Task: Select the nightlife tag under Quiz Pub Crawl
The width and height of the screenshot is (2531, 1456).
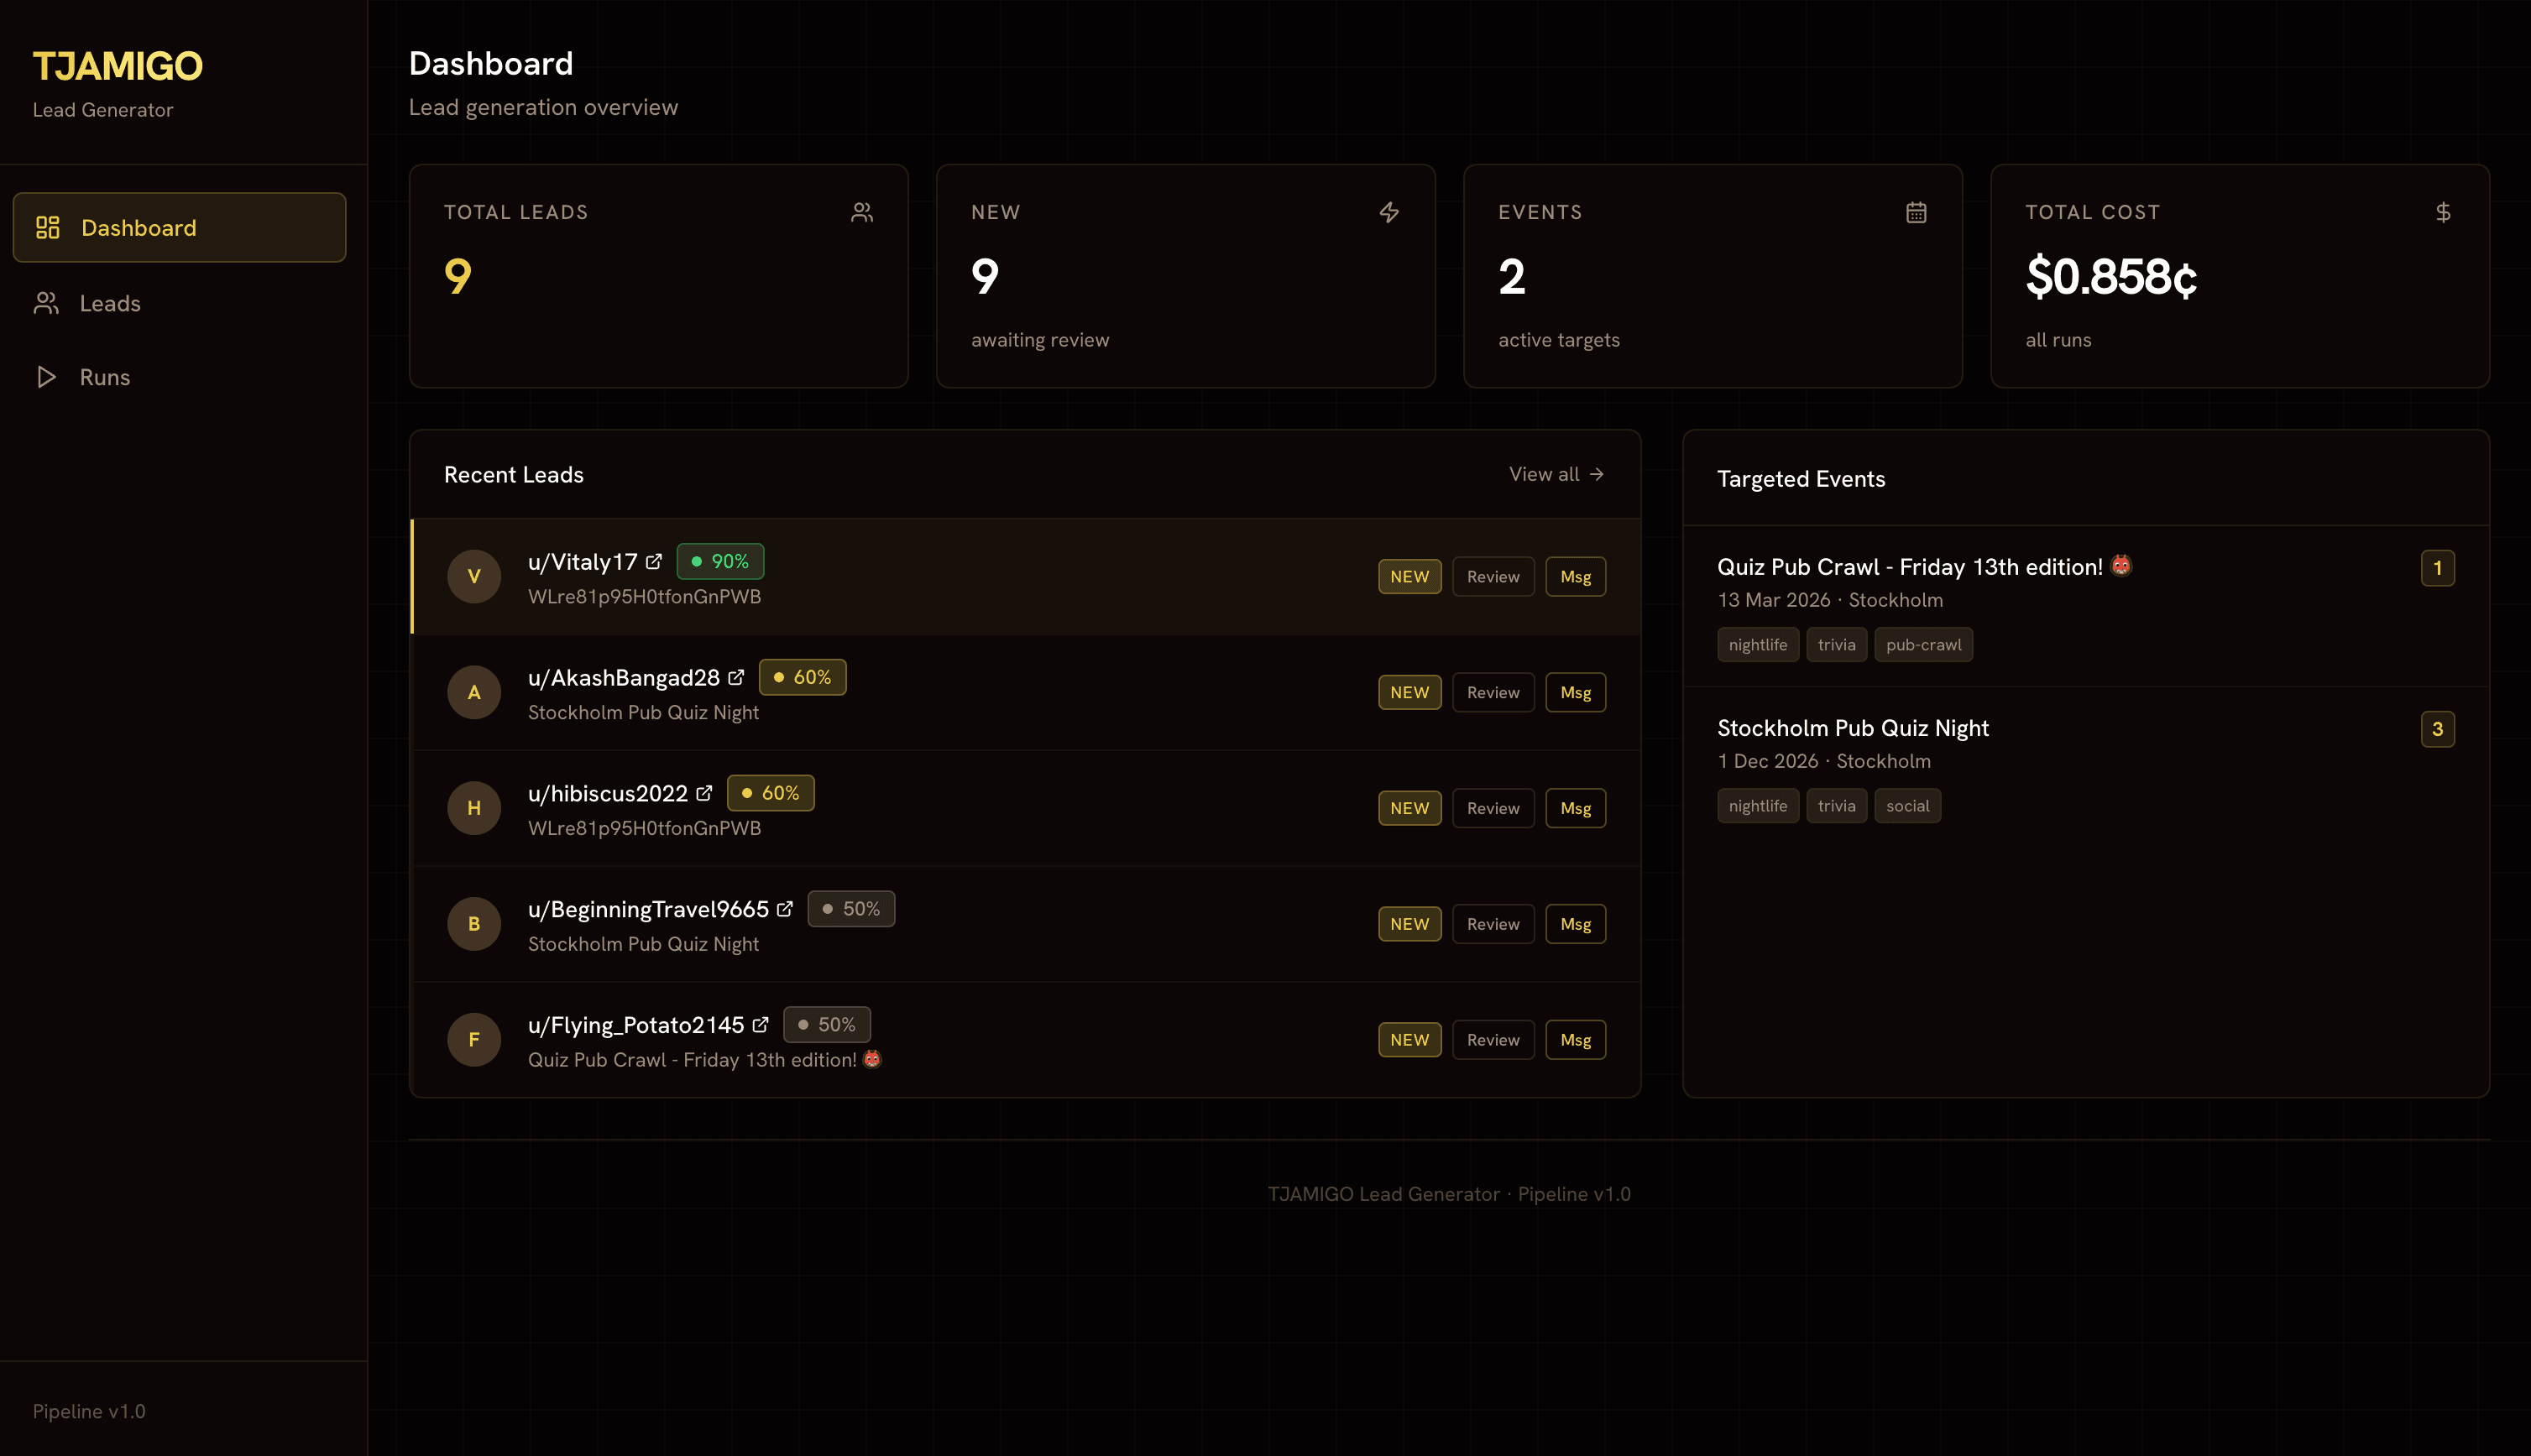Action: (x=1757, y=644)
